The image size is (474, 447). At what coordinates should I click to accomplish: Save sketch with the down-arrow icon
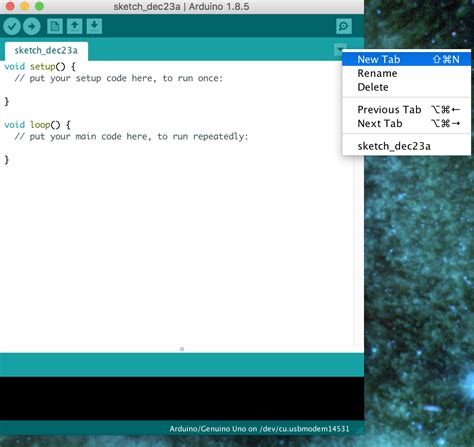94,26
